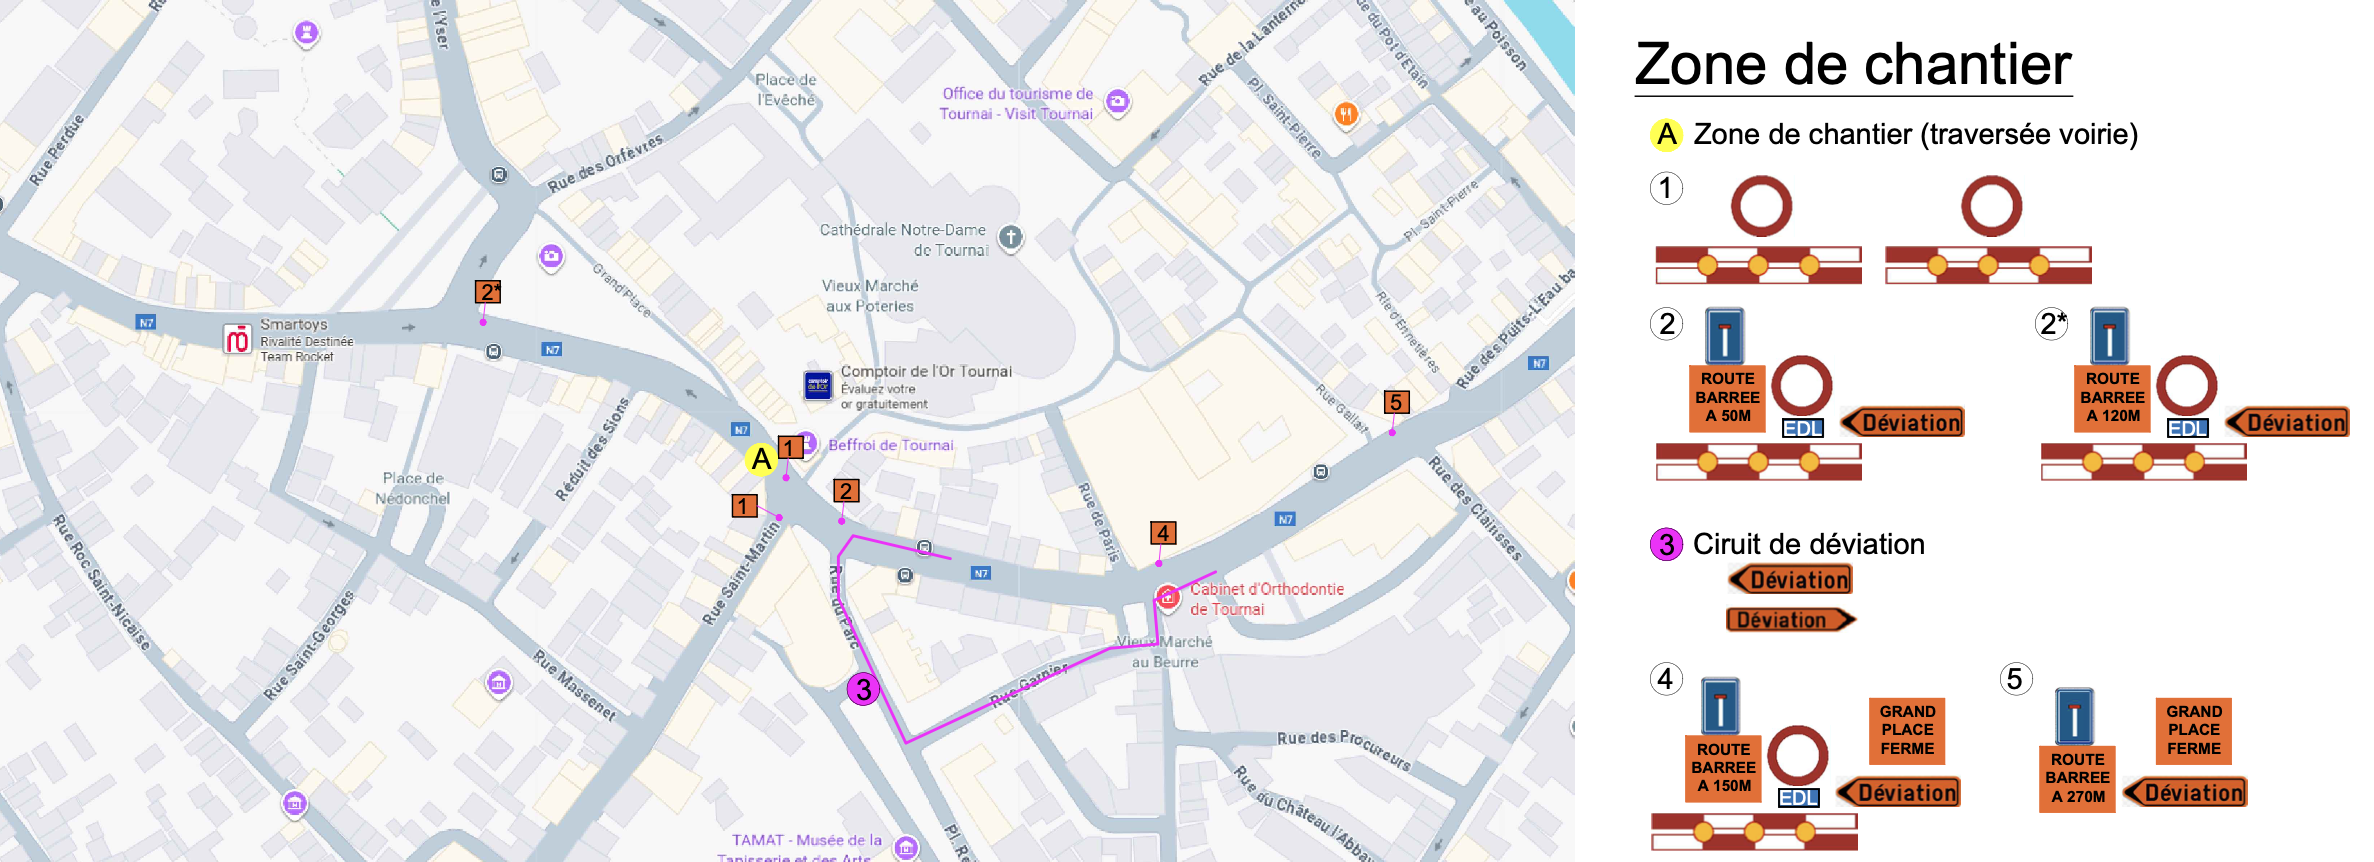The height and width of the screenshot is (862, 2374).
Task: Click the Comptoir de l'Or blue logo
Action: (x=818, y=385)
